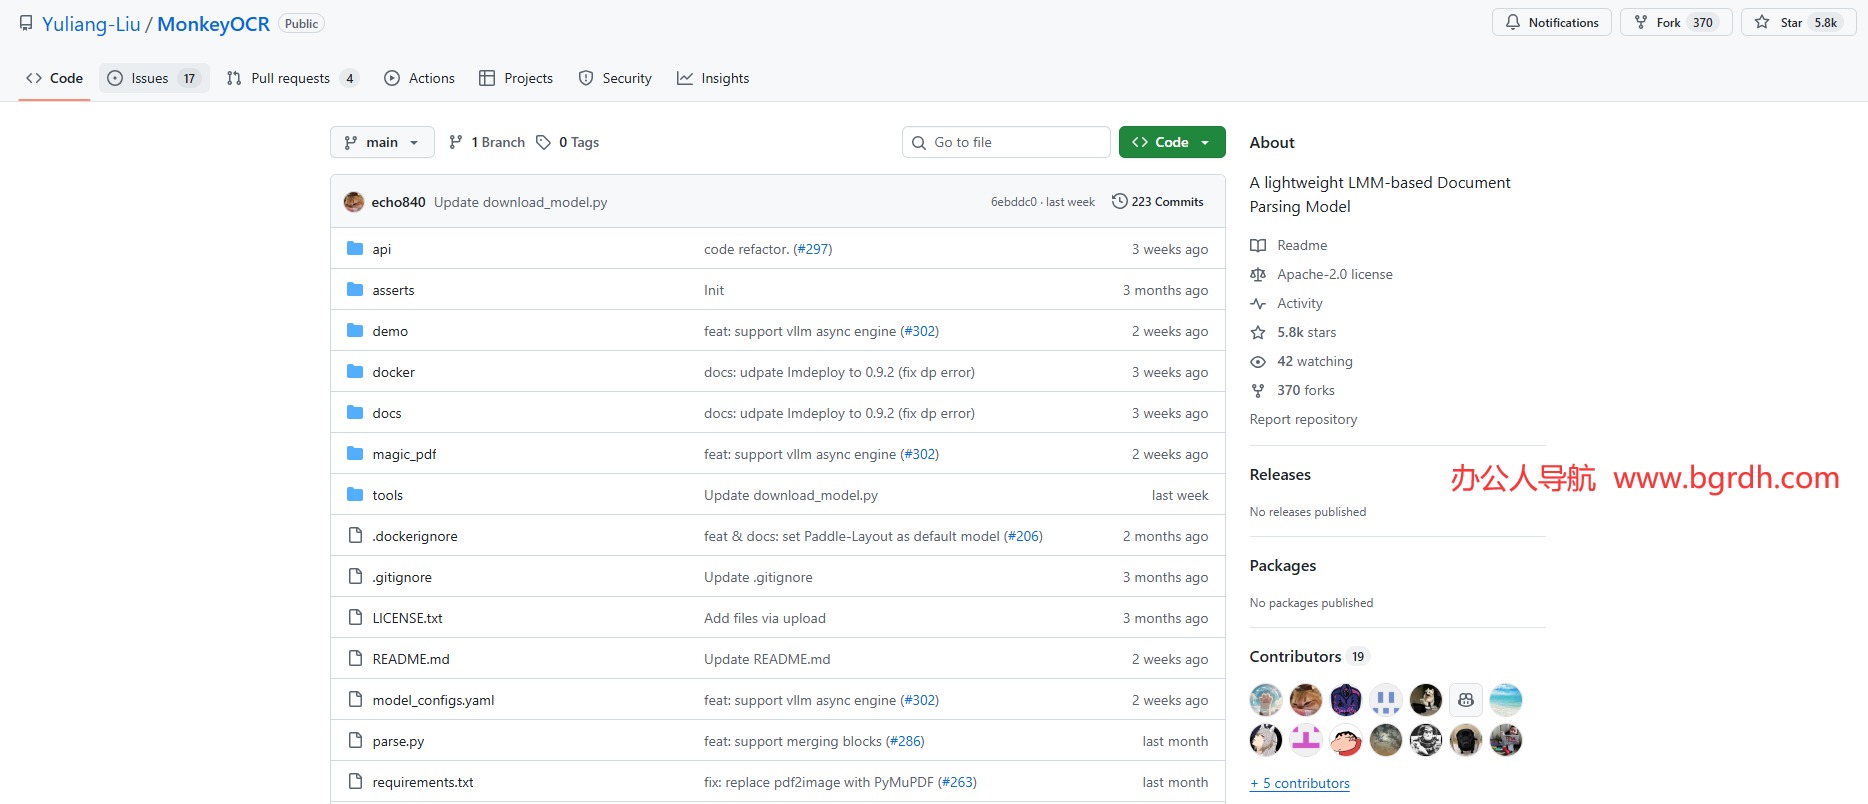Click the Go to file search field
The image size is (1868, 804).
tap(1007, 143)
